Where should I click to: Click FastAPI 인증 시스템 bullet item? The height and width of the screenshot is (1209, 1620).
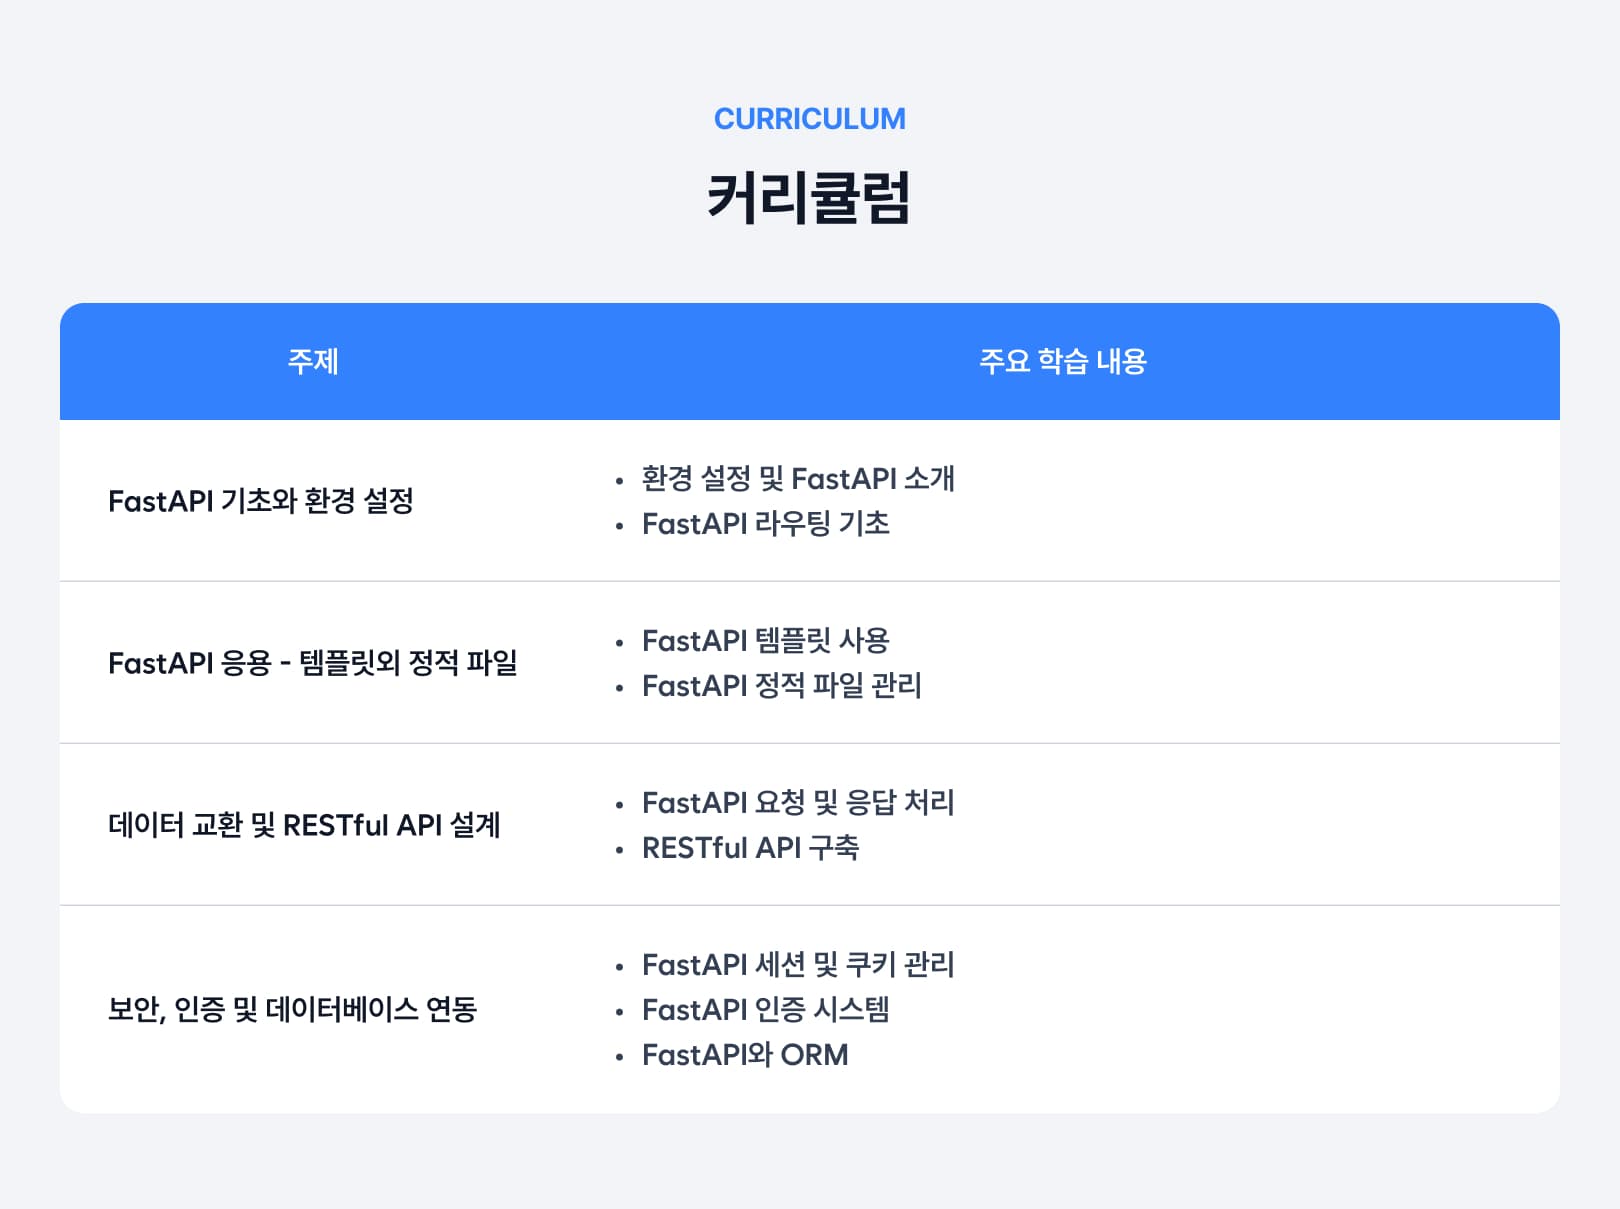coord(766,1010)
